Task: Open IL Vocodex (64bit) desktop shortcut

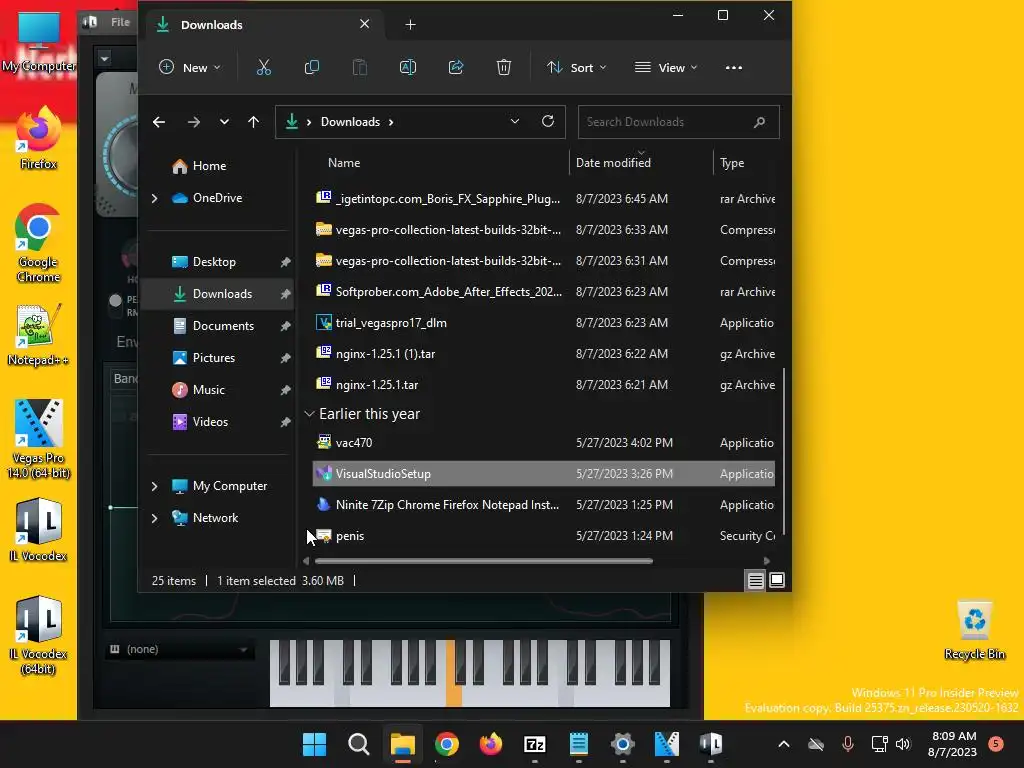Action: point(39,635)
